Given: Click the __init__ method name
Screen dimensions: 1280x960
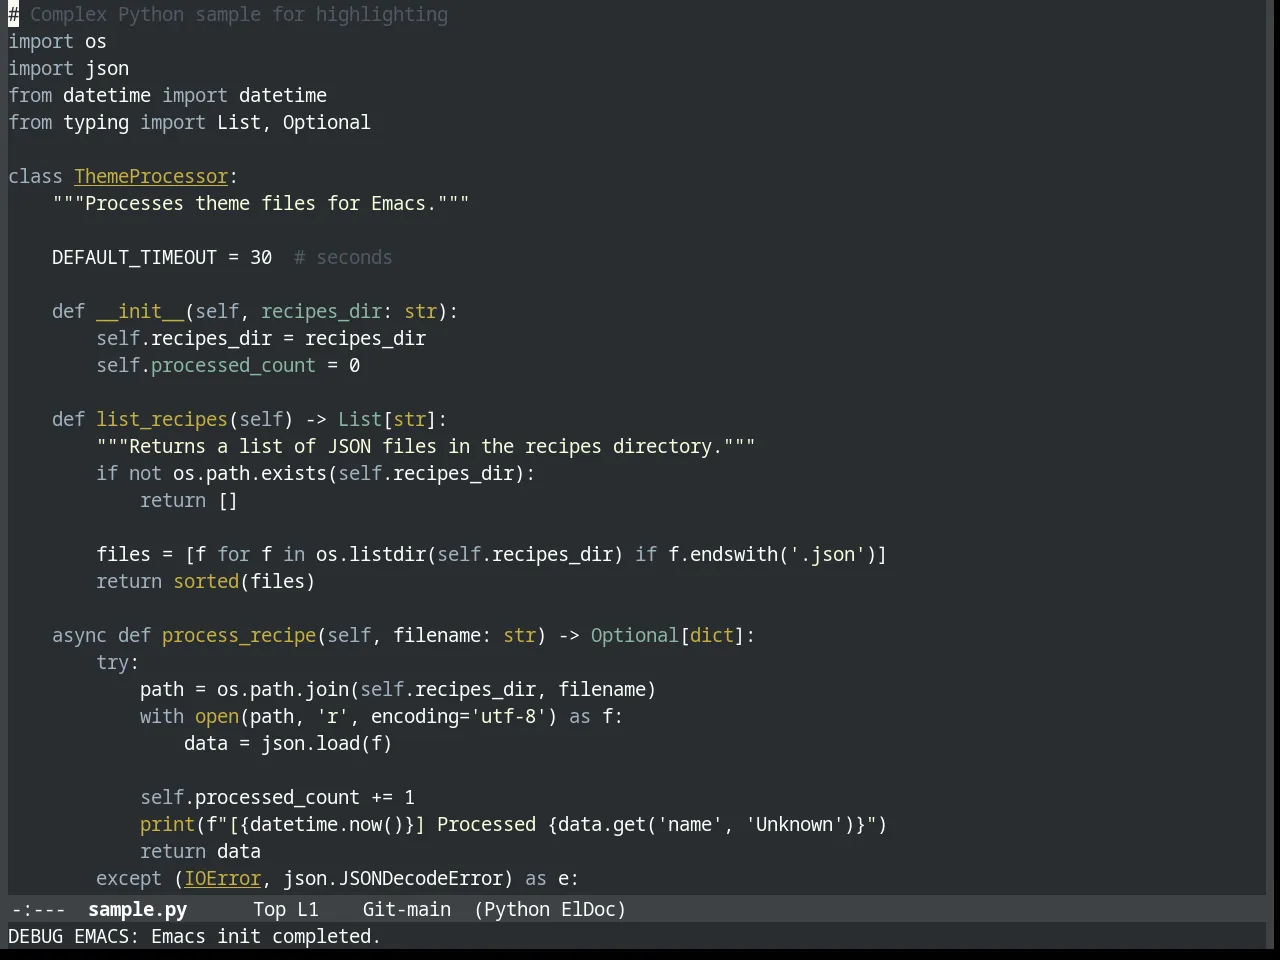Looking at the screenshot, I should [x=140, y=311].
